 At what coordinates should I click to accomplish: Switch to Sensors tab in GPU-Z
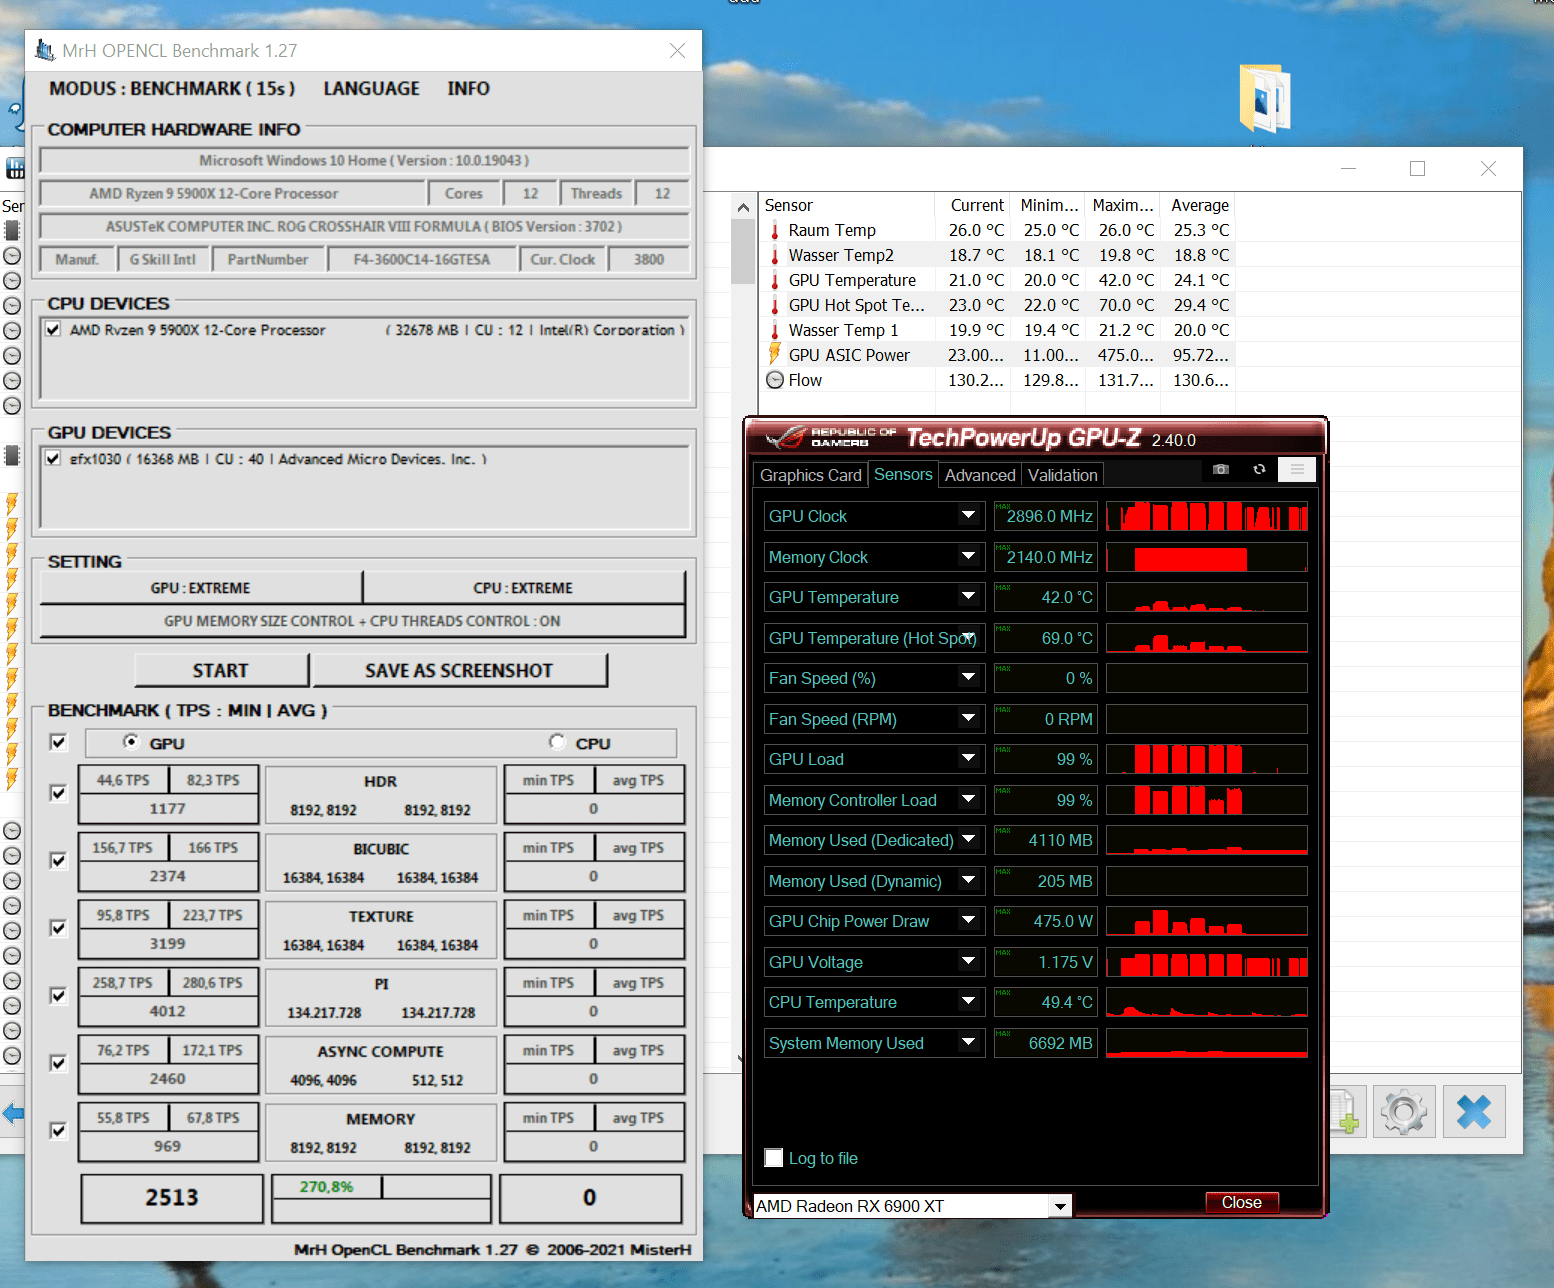click(x=903, y=474)
